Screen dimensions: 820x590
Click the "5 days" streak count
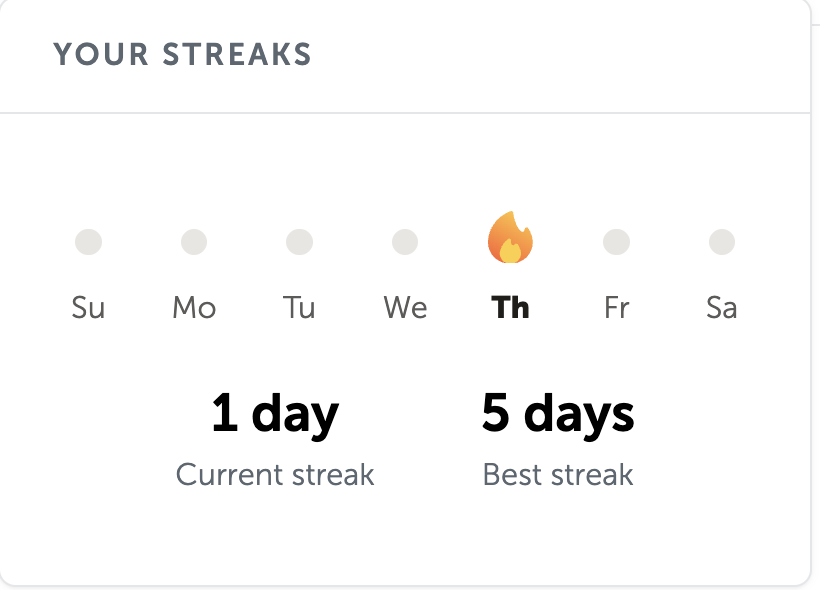558,414
